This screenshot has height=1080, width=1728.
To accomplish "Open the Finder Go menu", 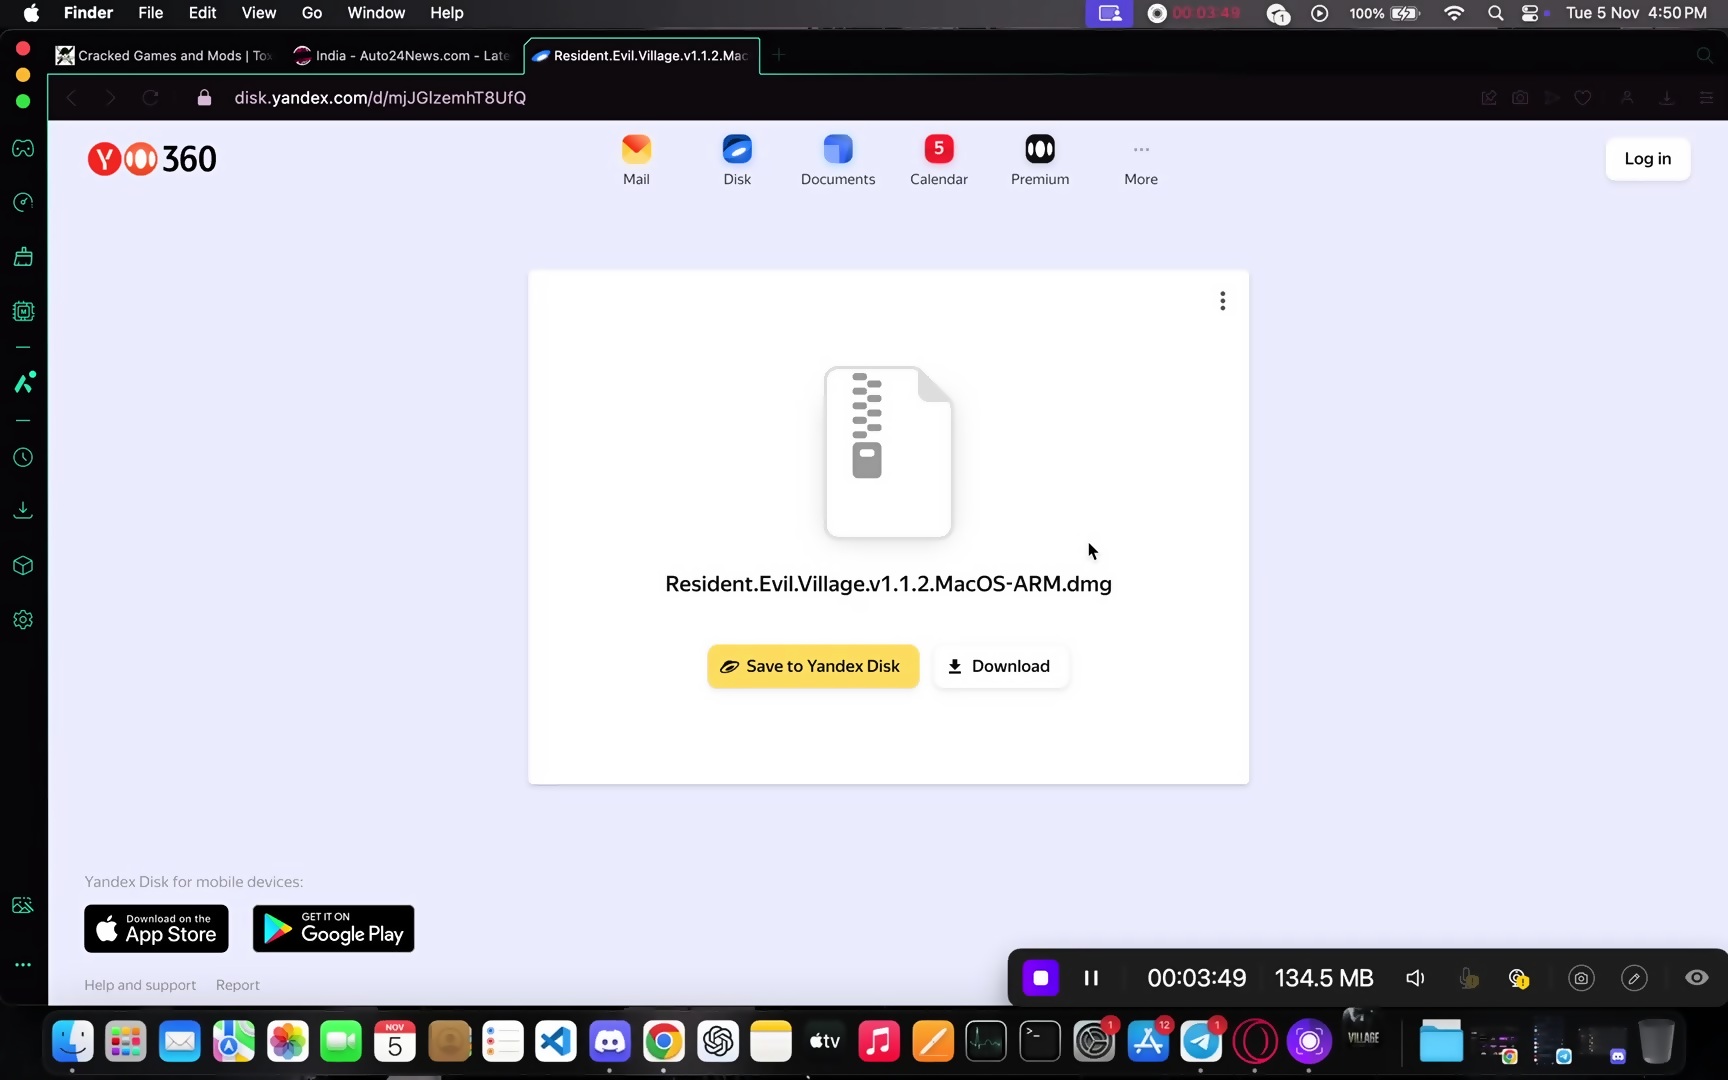I will coord(312,13).
